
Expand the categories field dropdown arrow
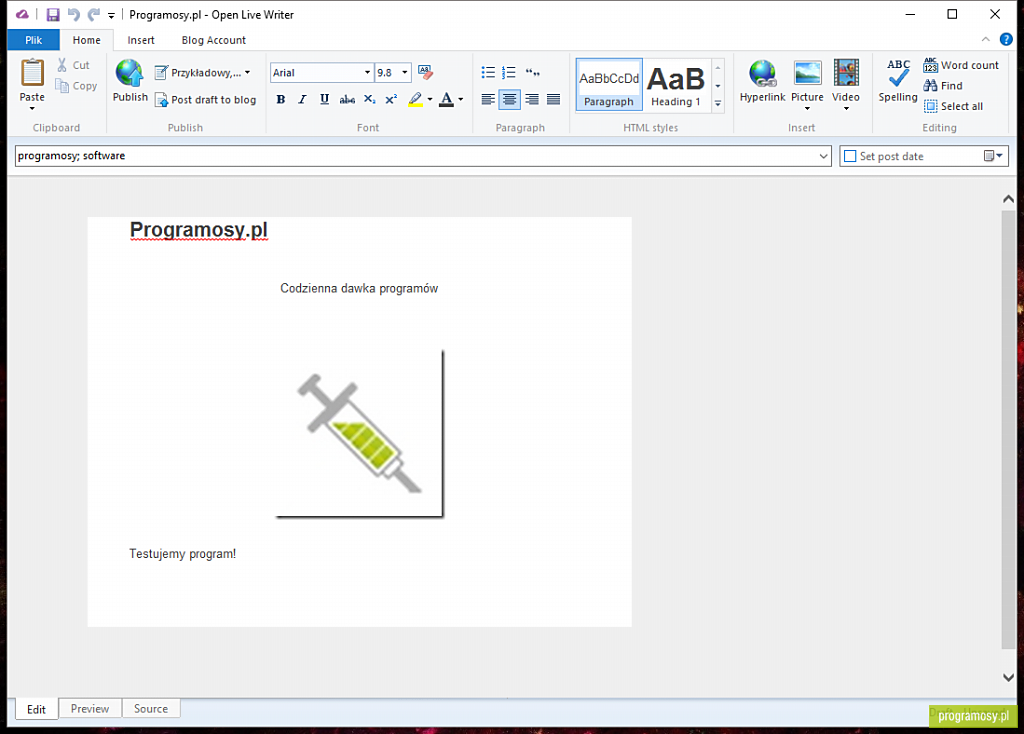pos(824,156)
